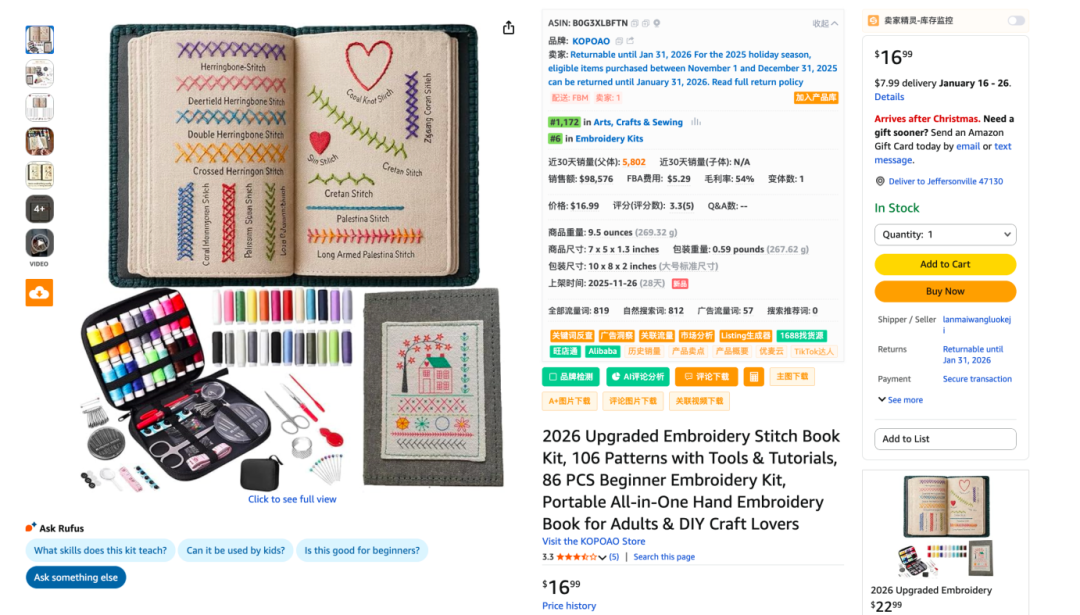The image size is (1080, 615).
Task: Select the 关键词反查 tab tag
Action: coord(572,336)
